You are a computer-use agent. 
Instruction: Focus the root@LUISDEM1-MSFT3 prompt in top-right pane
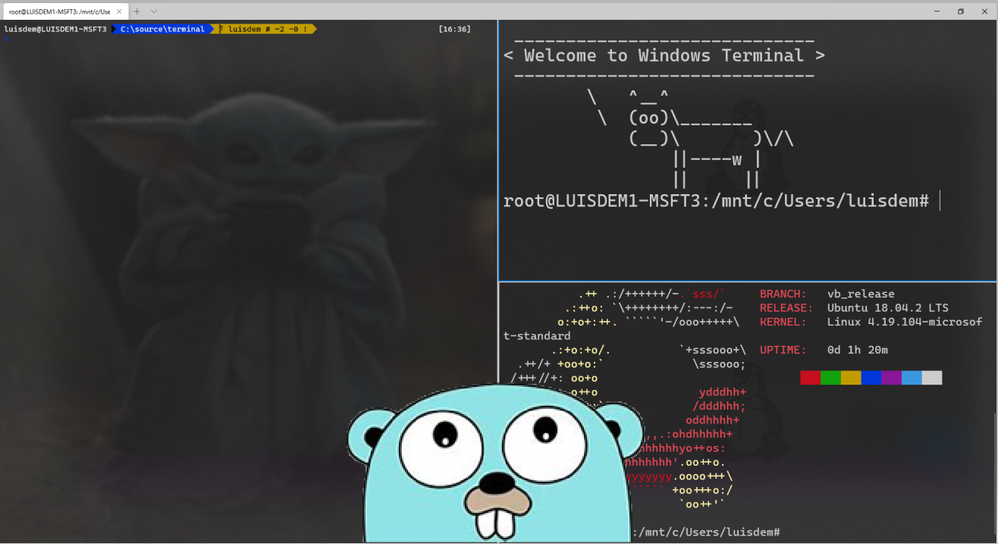pos(716,201)
